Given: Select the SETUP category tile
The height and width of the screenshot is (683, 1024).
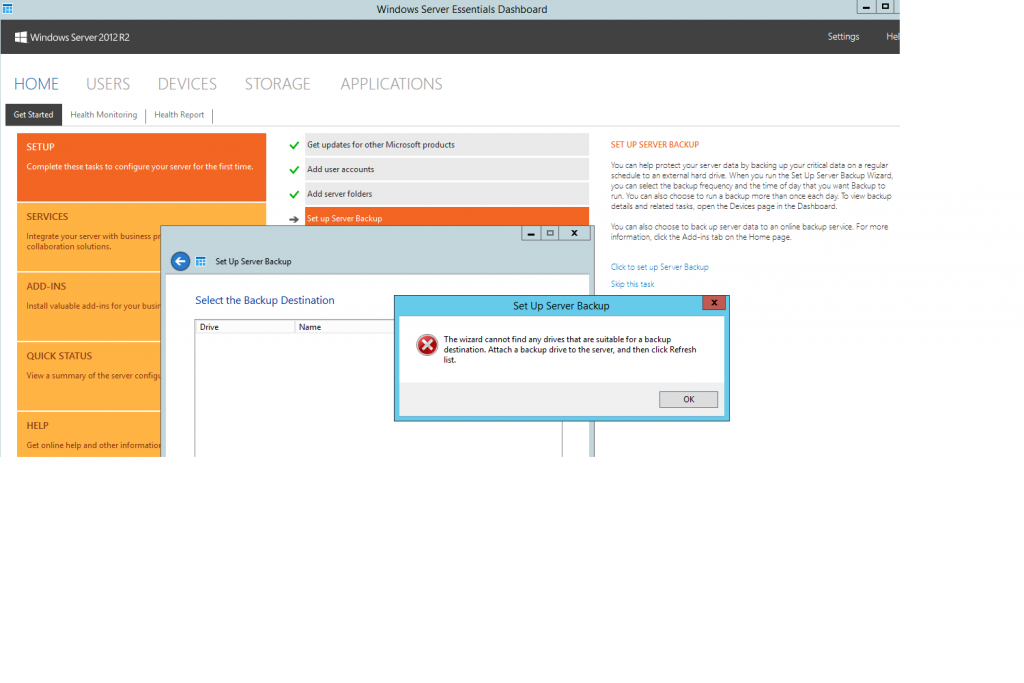Looking at the screenshot, I should tap(142, 167).
